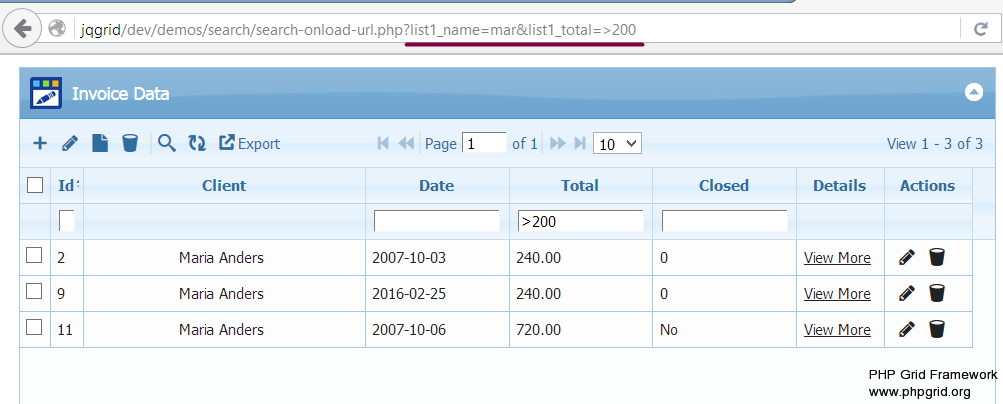Viewport: 1003px width, 404px height.
Task: Collapse the Invoice Data grid panel
Action: pyautogui.click(x=973, y=92)
